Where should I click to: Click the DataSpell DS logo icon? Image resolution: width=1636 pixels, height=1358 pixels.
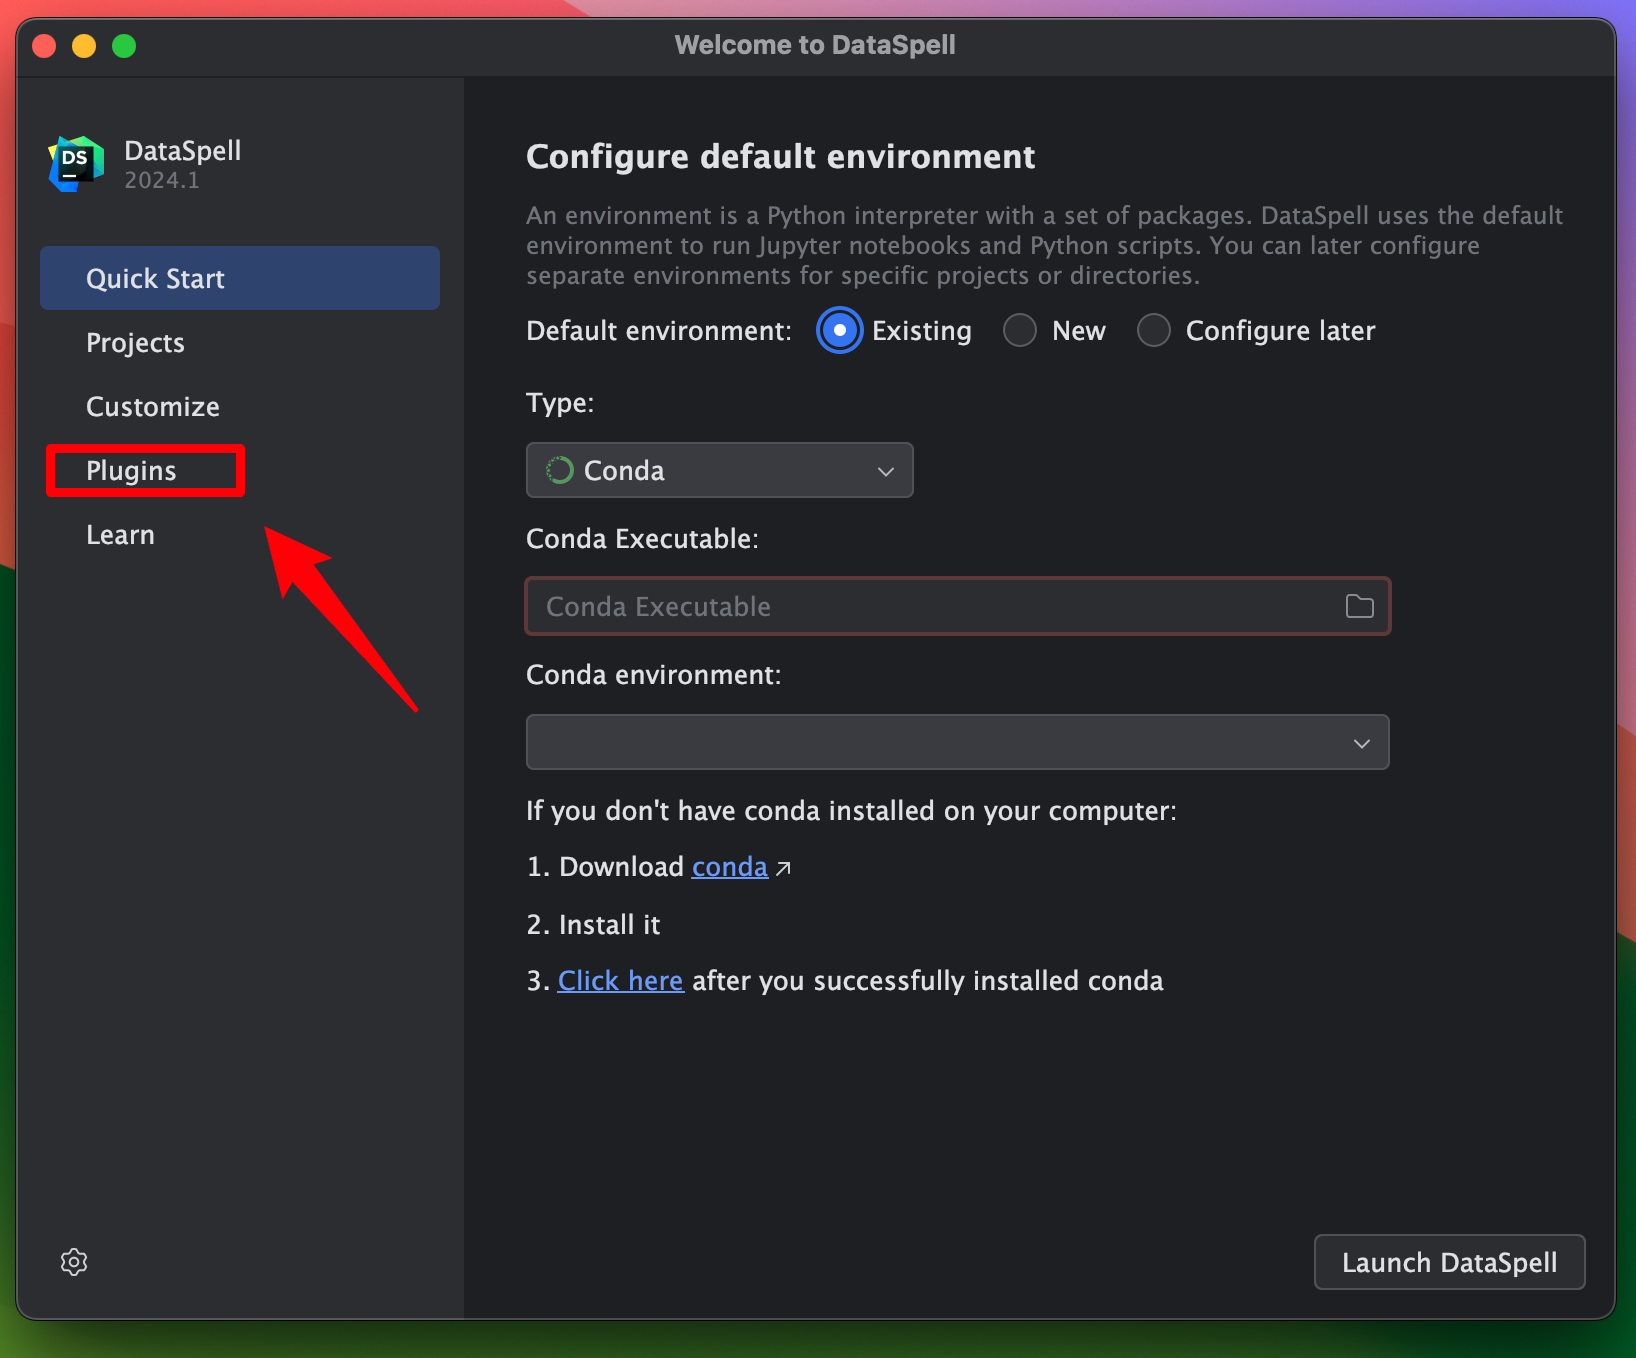click(x=76, y=164)
